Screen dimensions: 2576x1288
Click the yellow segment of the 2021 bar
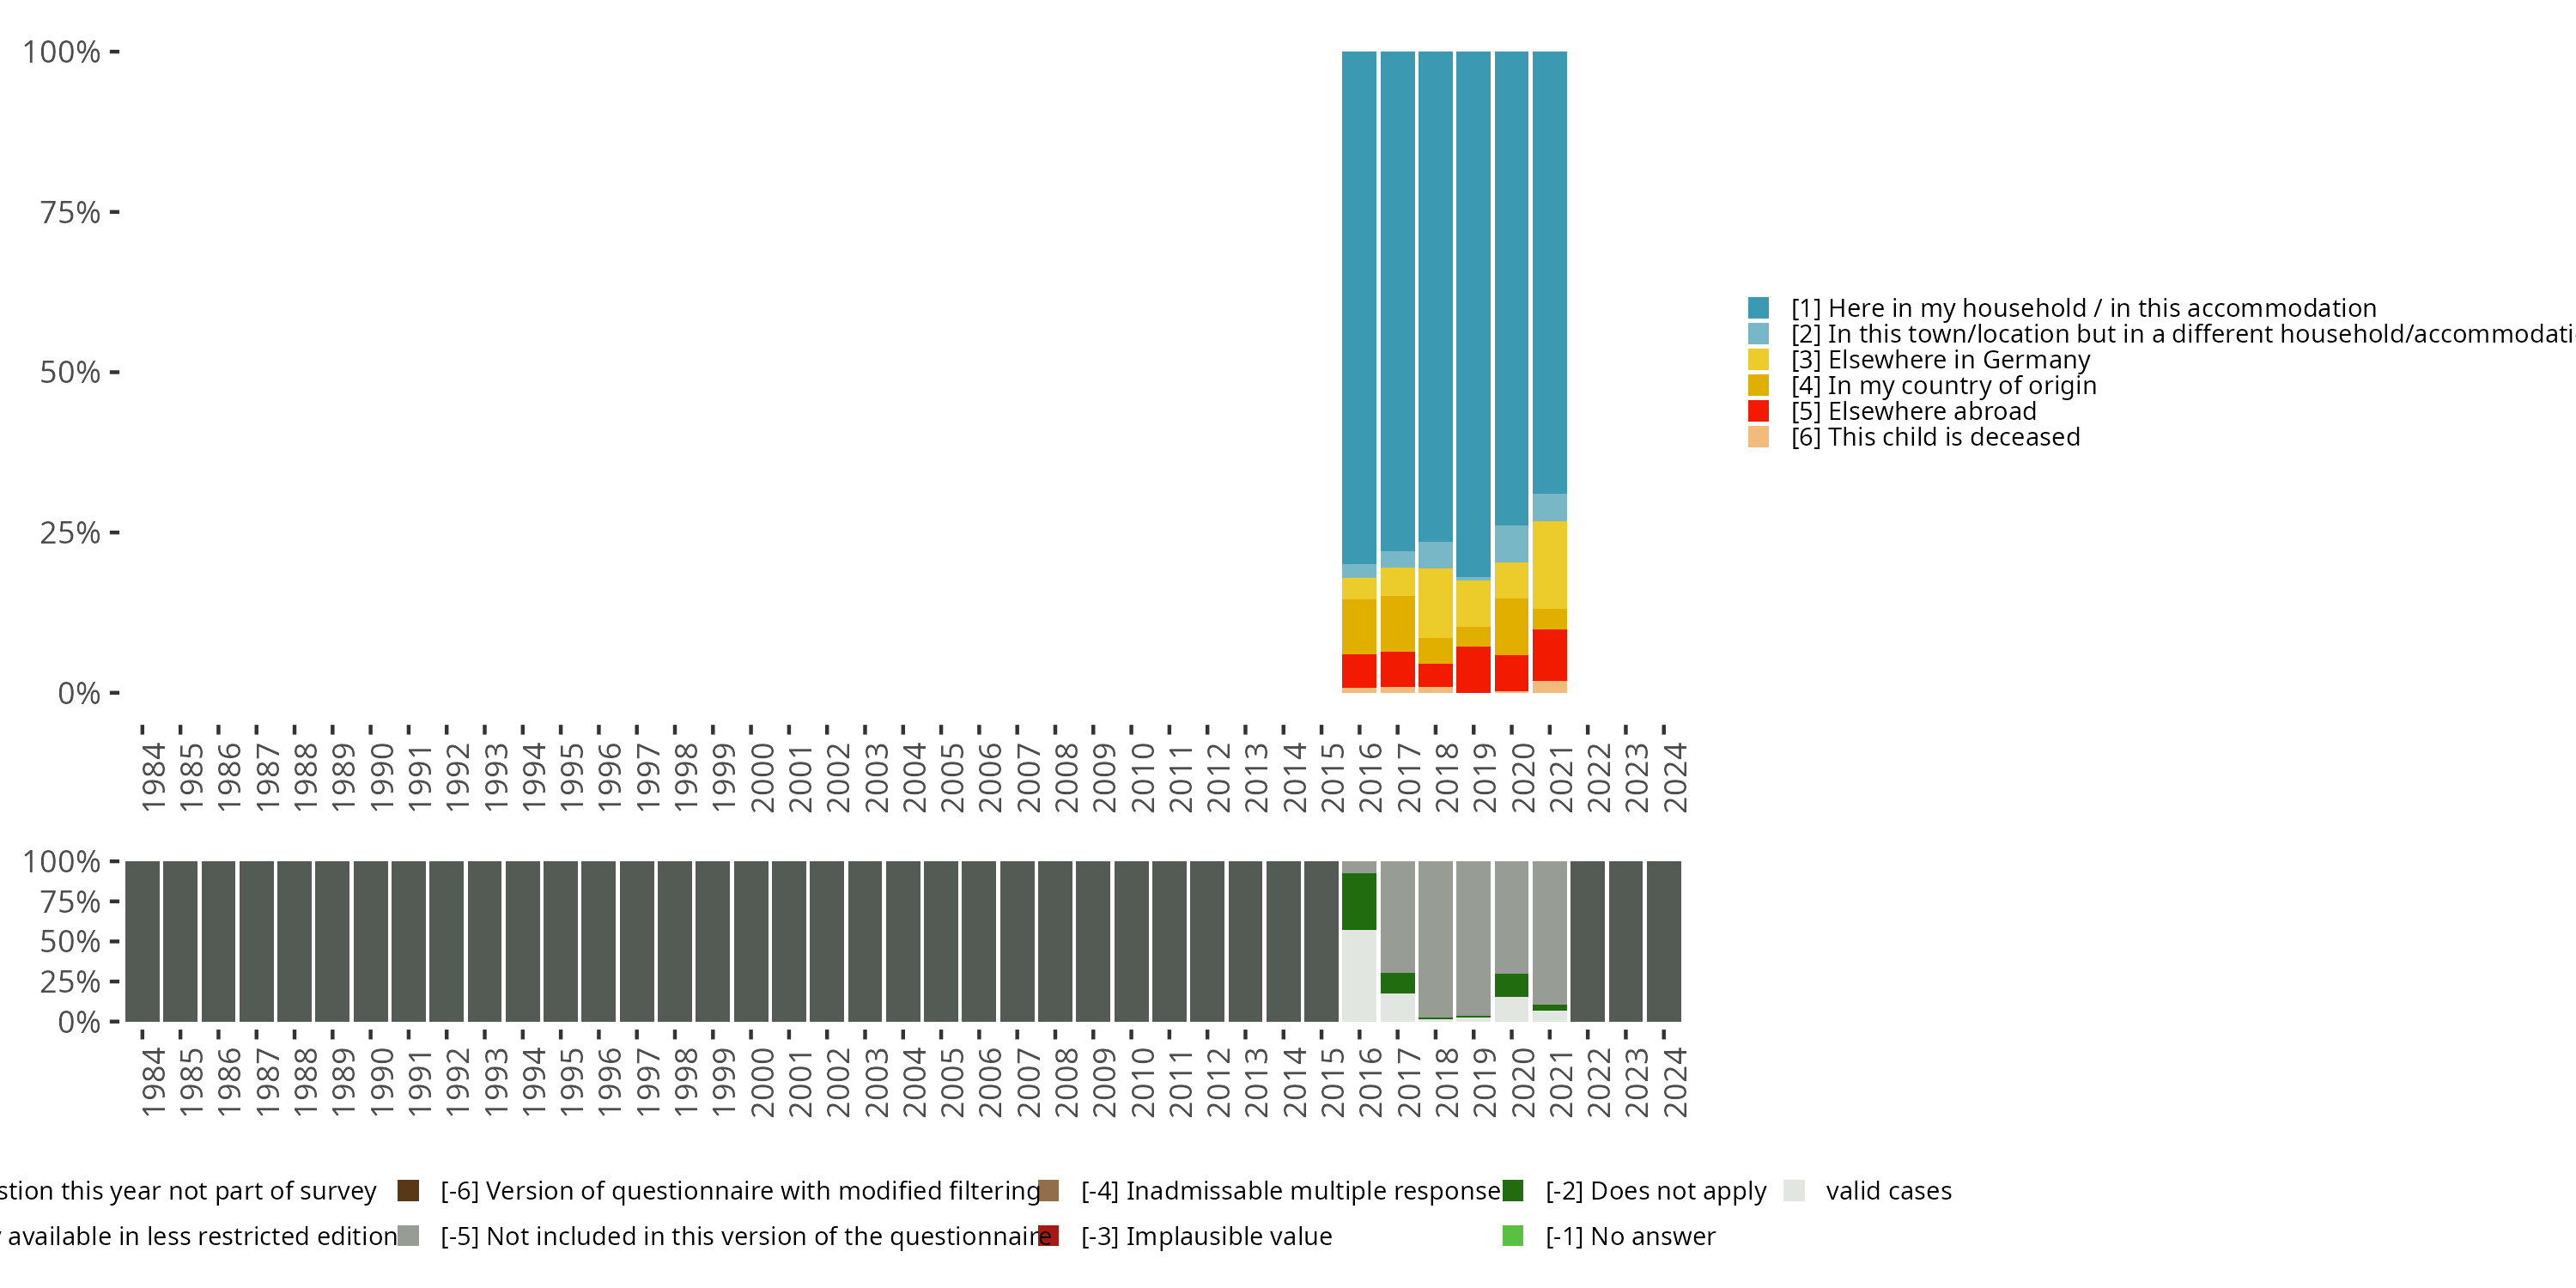tap(1549, 565)
